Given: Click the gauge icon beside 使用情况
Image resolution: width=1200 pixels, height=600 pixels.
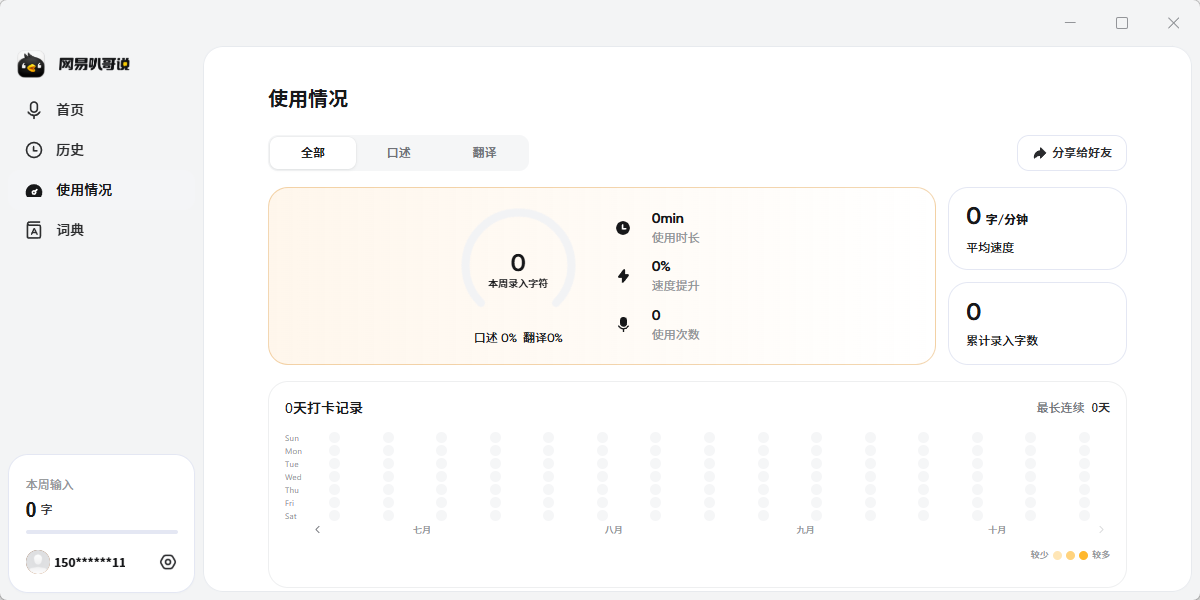Looking at the screenshot, I should click(34, 190).
